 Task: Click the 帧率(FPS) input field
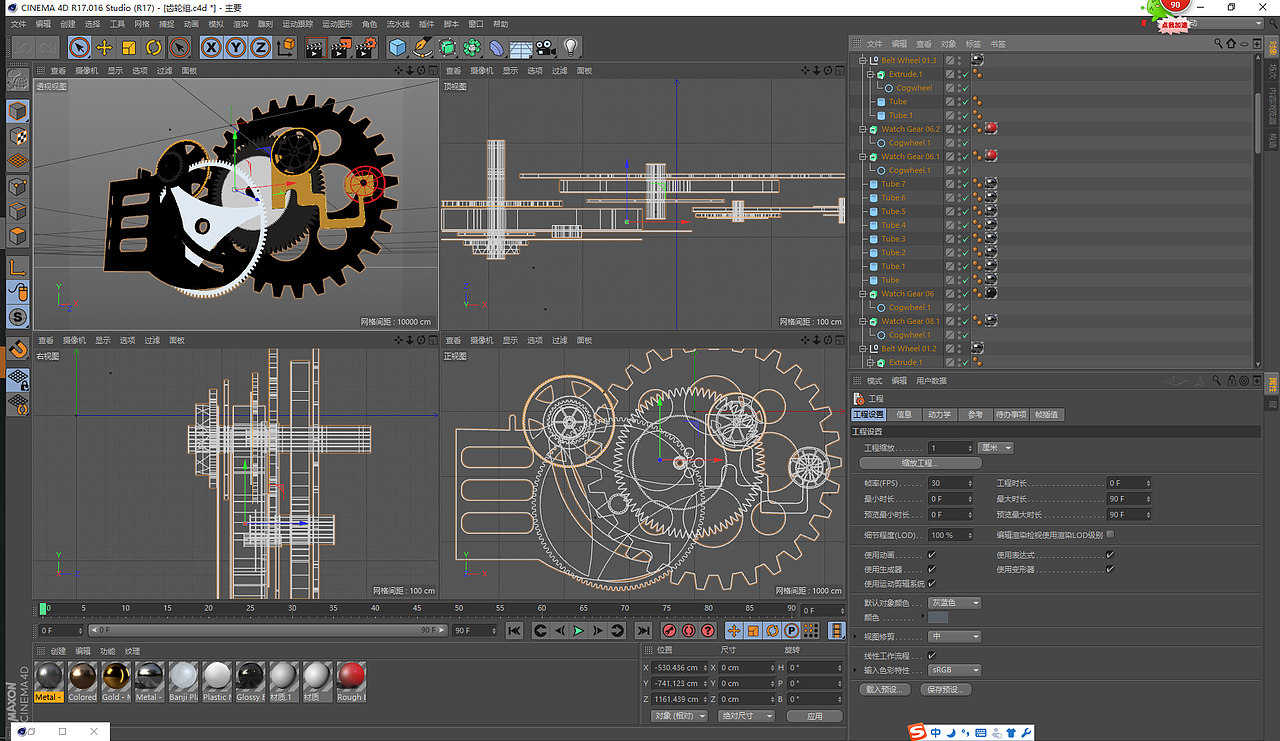pyautogui.click(x=950, y=483)
